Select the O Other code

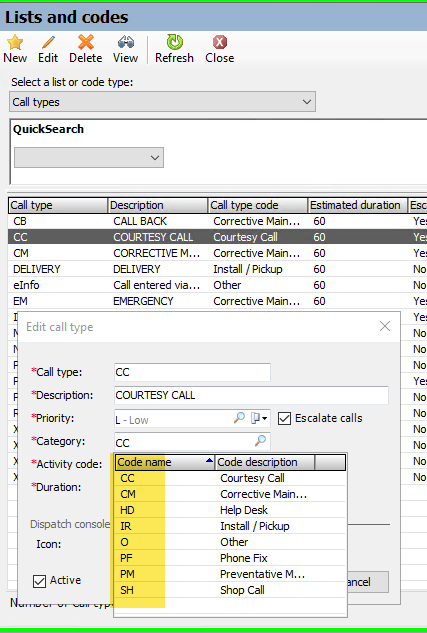click(x=230, y=542)
